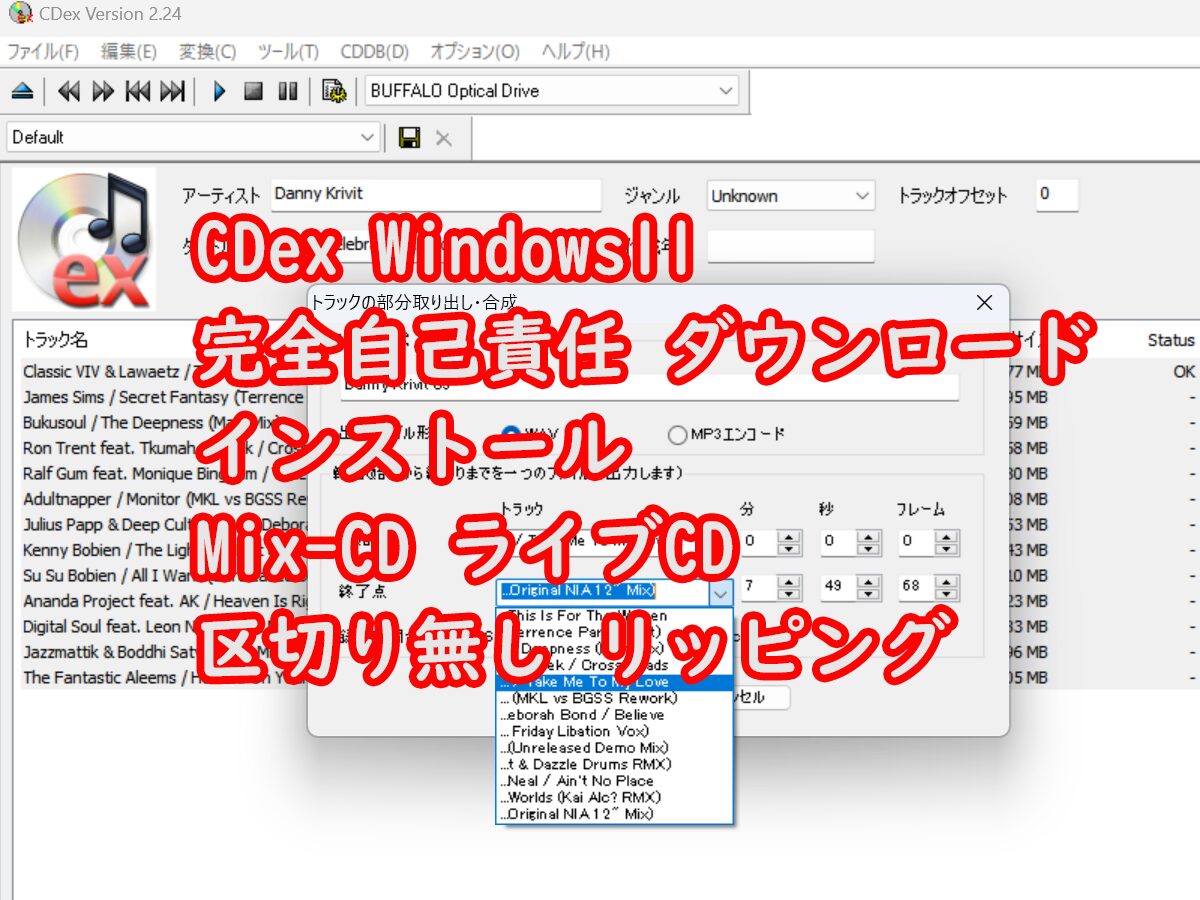The width and height of the screenshot is (1200, 900).
Task: Select "...Worlds (Kai Alc? RMX)" list entry
Action: 615,797
